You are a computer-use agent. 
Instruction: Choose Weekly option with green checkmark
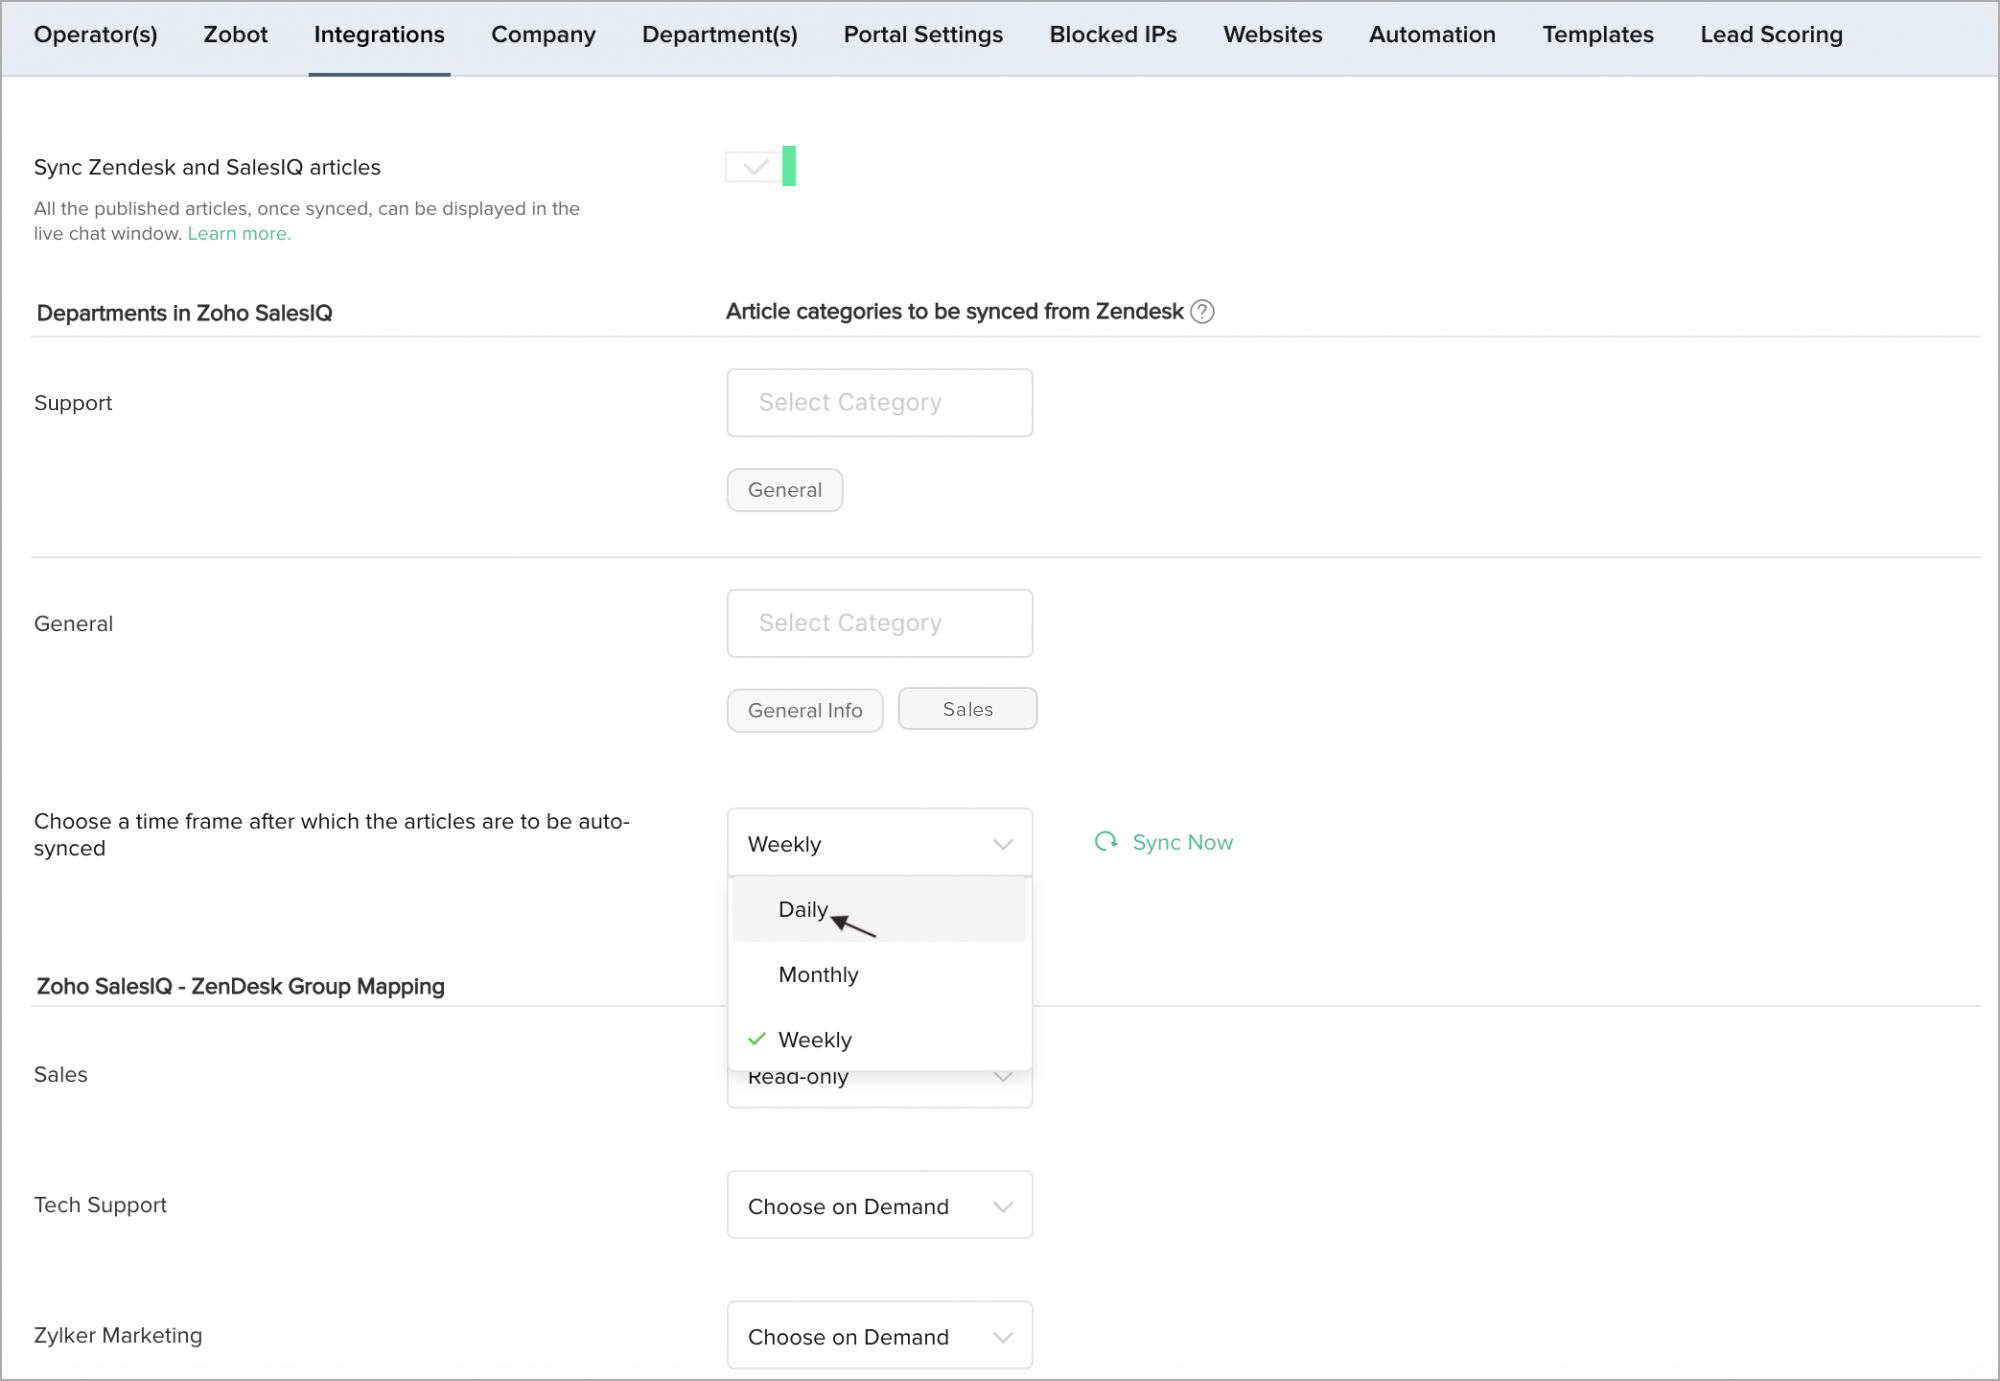click(x=879, y=1040)
